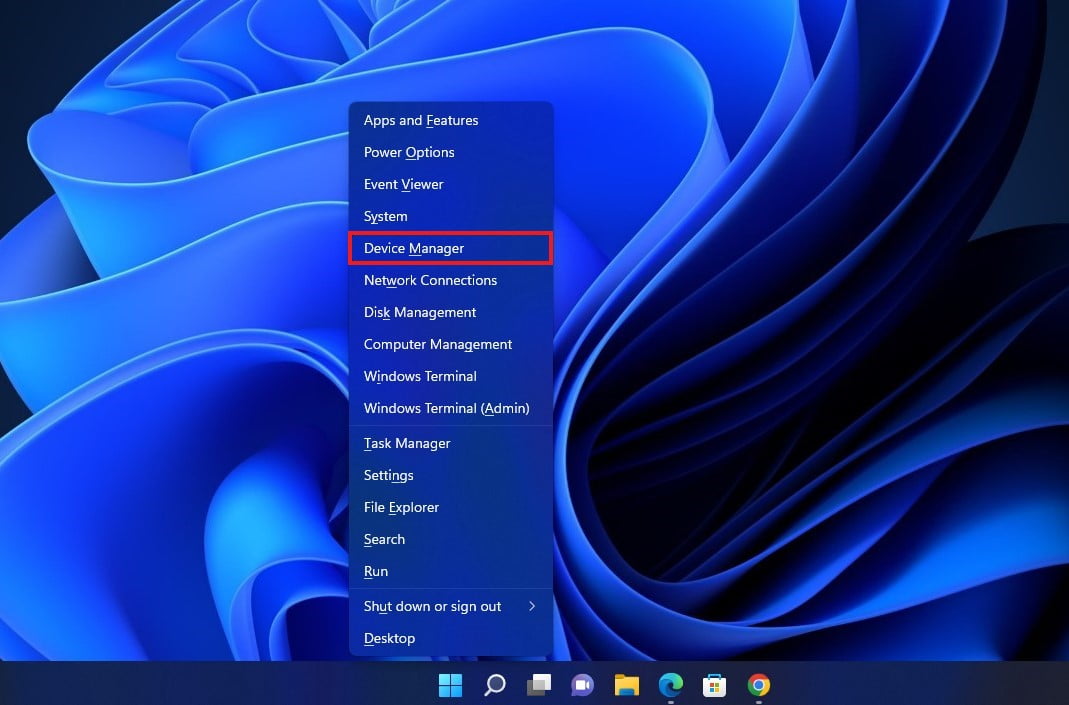Viewport: 1069px width, 705px height.
Task: Click the Windows Start button
Action: point(450,685)
